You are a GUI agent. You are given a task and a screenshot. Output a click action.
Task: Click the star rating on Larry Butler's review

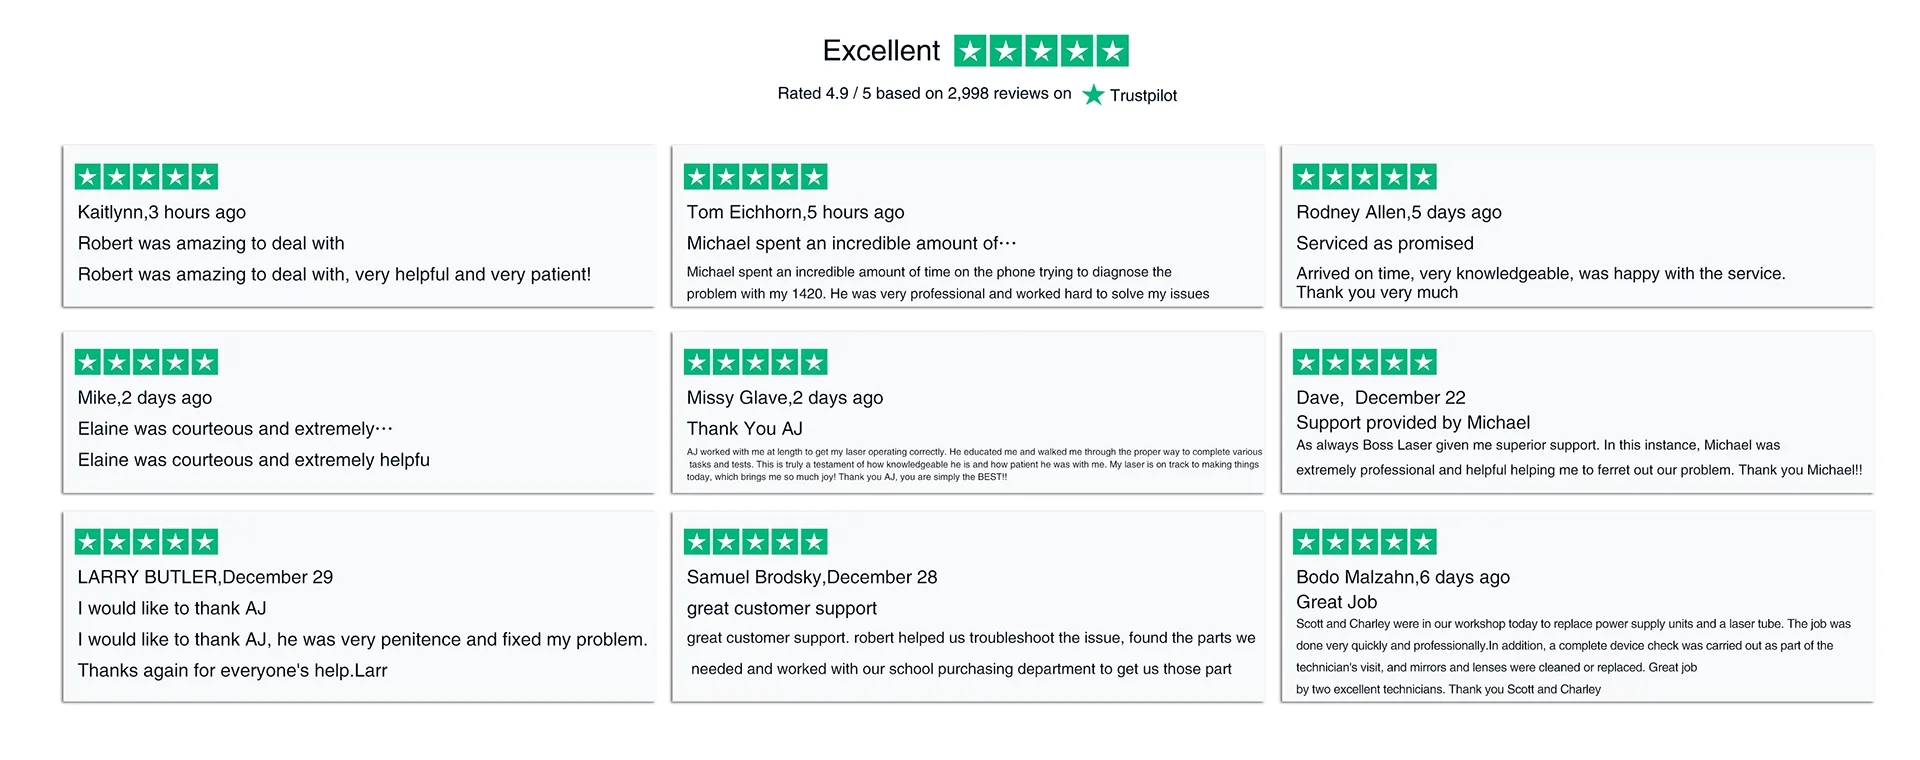(146, 542)
